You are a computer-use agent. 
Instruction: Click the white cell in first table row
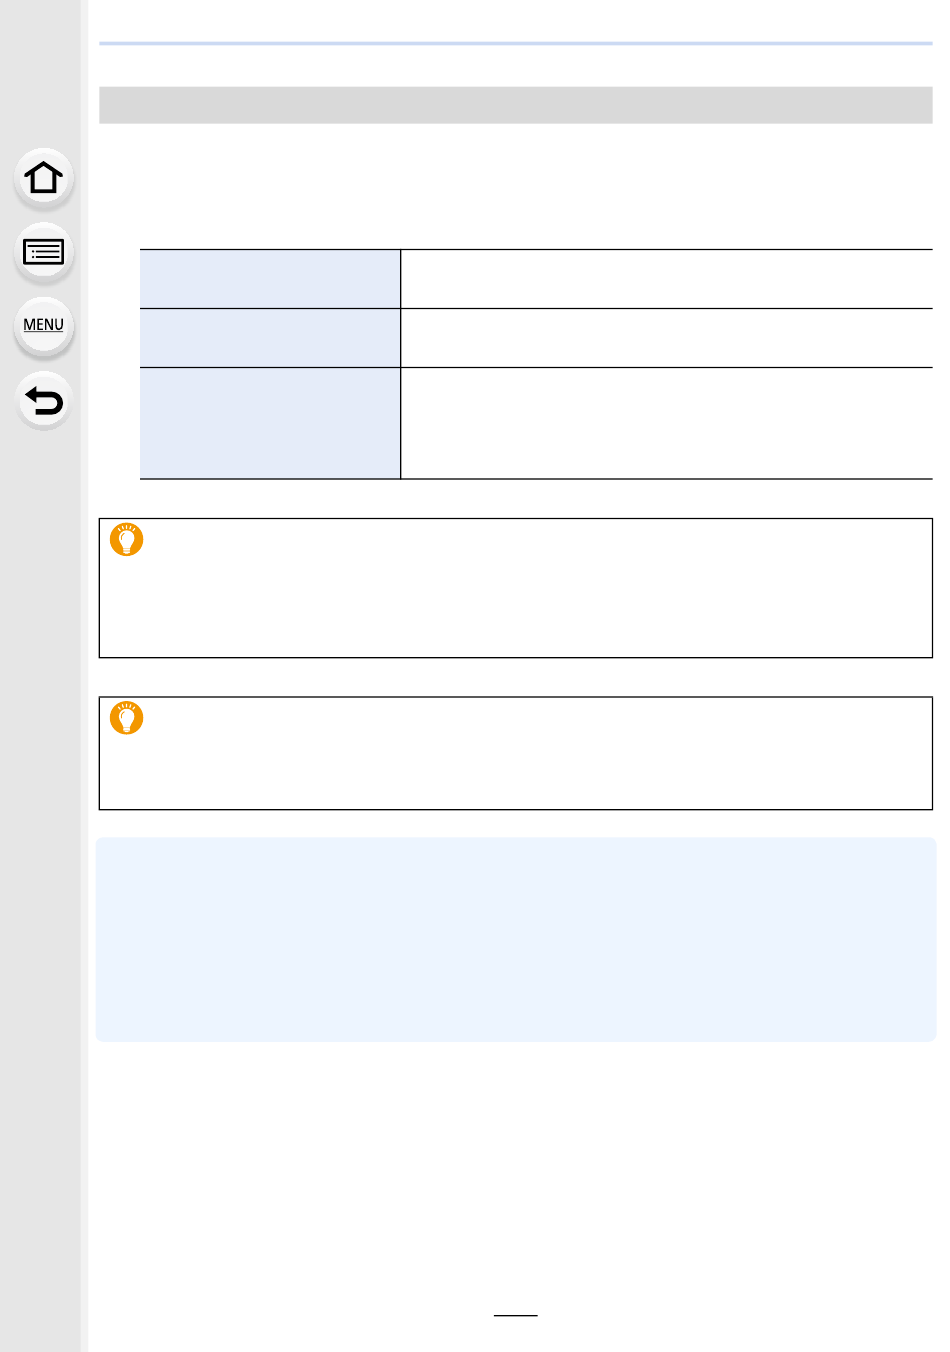click(667, 279)
